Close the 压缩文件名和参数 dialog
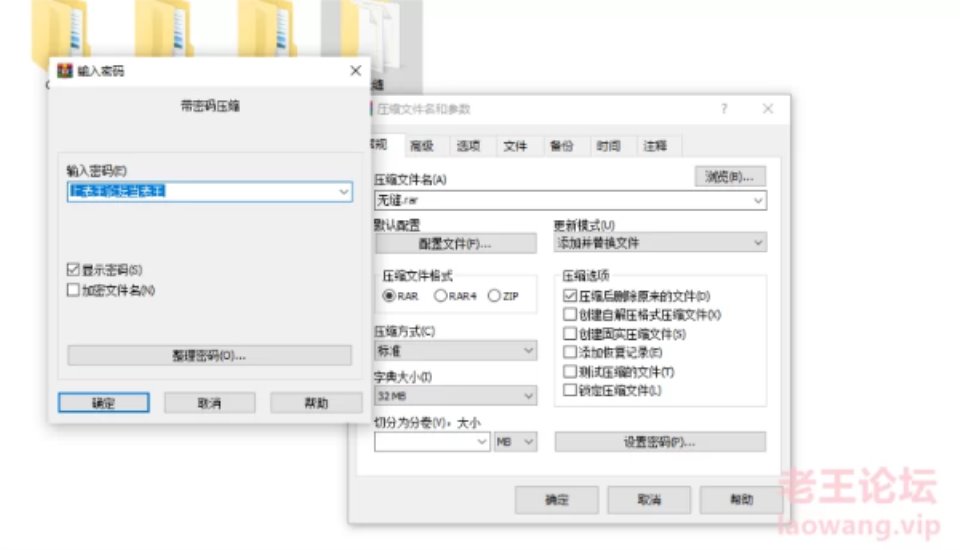Screen dimensions: 960x550 (x=768, y=108)
